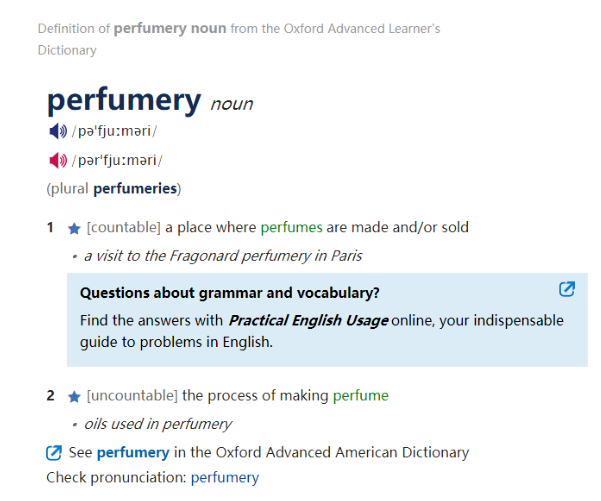The height and width of the screenshot is (501, 601).
Task: Click the example 'oils used in perfumery'
Action: (158, 423)
